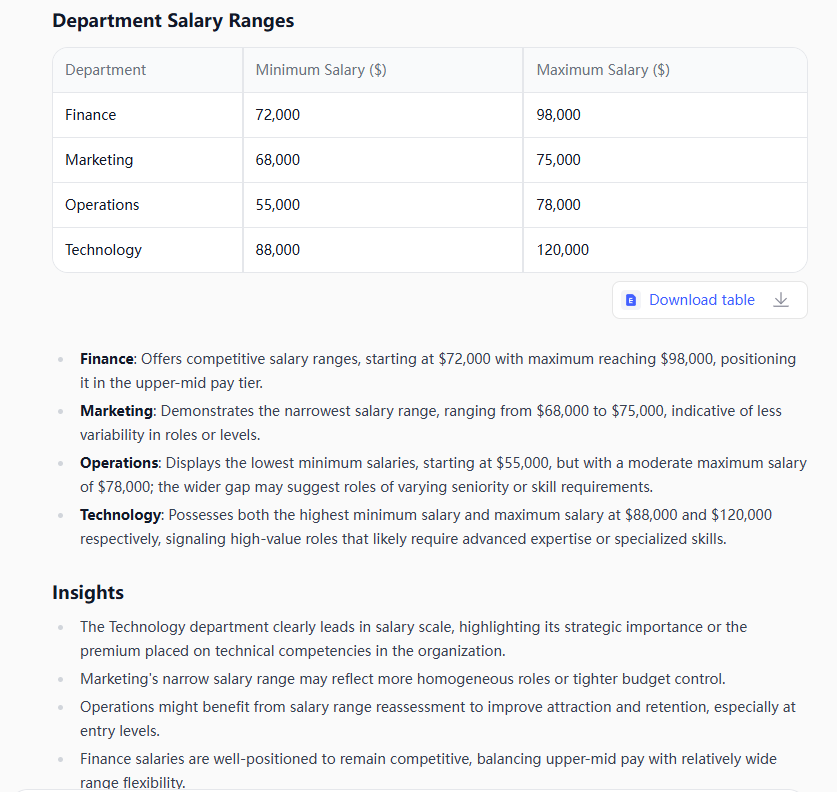Click the bold Technology label in bullet list
The height and width of the screenshot is (792, 837).
pyautogui.click(x=120, y=515)
